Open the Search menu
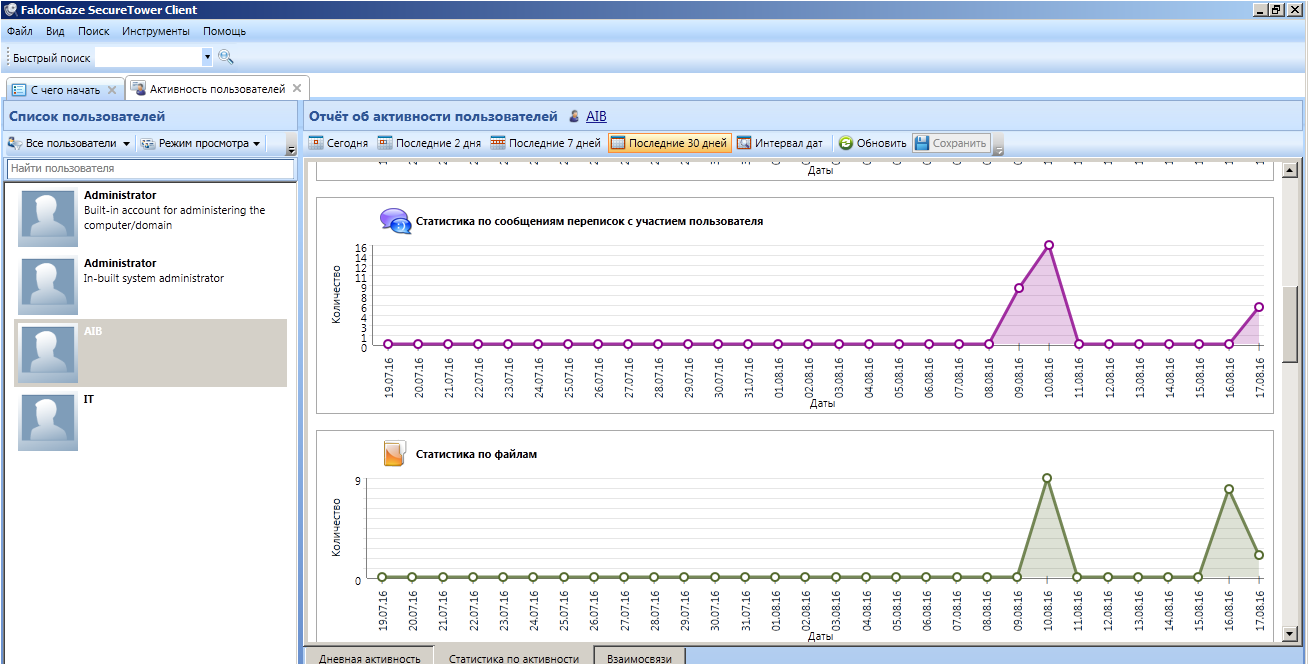1308x664 pixels. [x=93, y=31]
